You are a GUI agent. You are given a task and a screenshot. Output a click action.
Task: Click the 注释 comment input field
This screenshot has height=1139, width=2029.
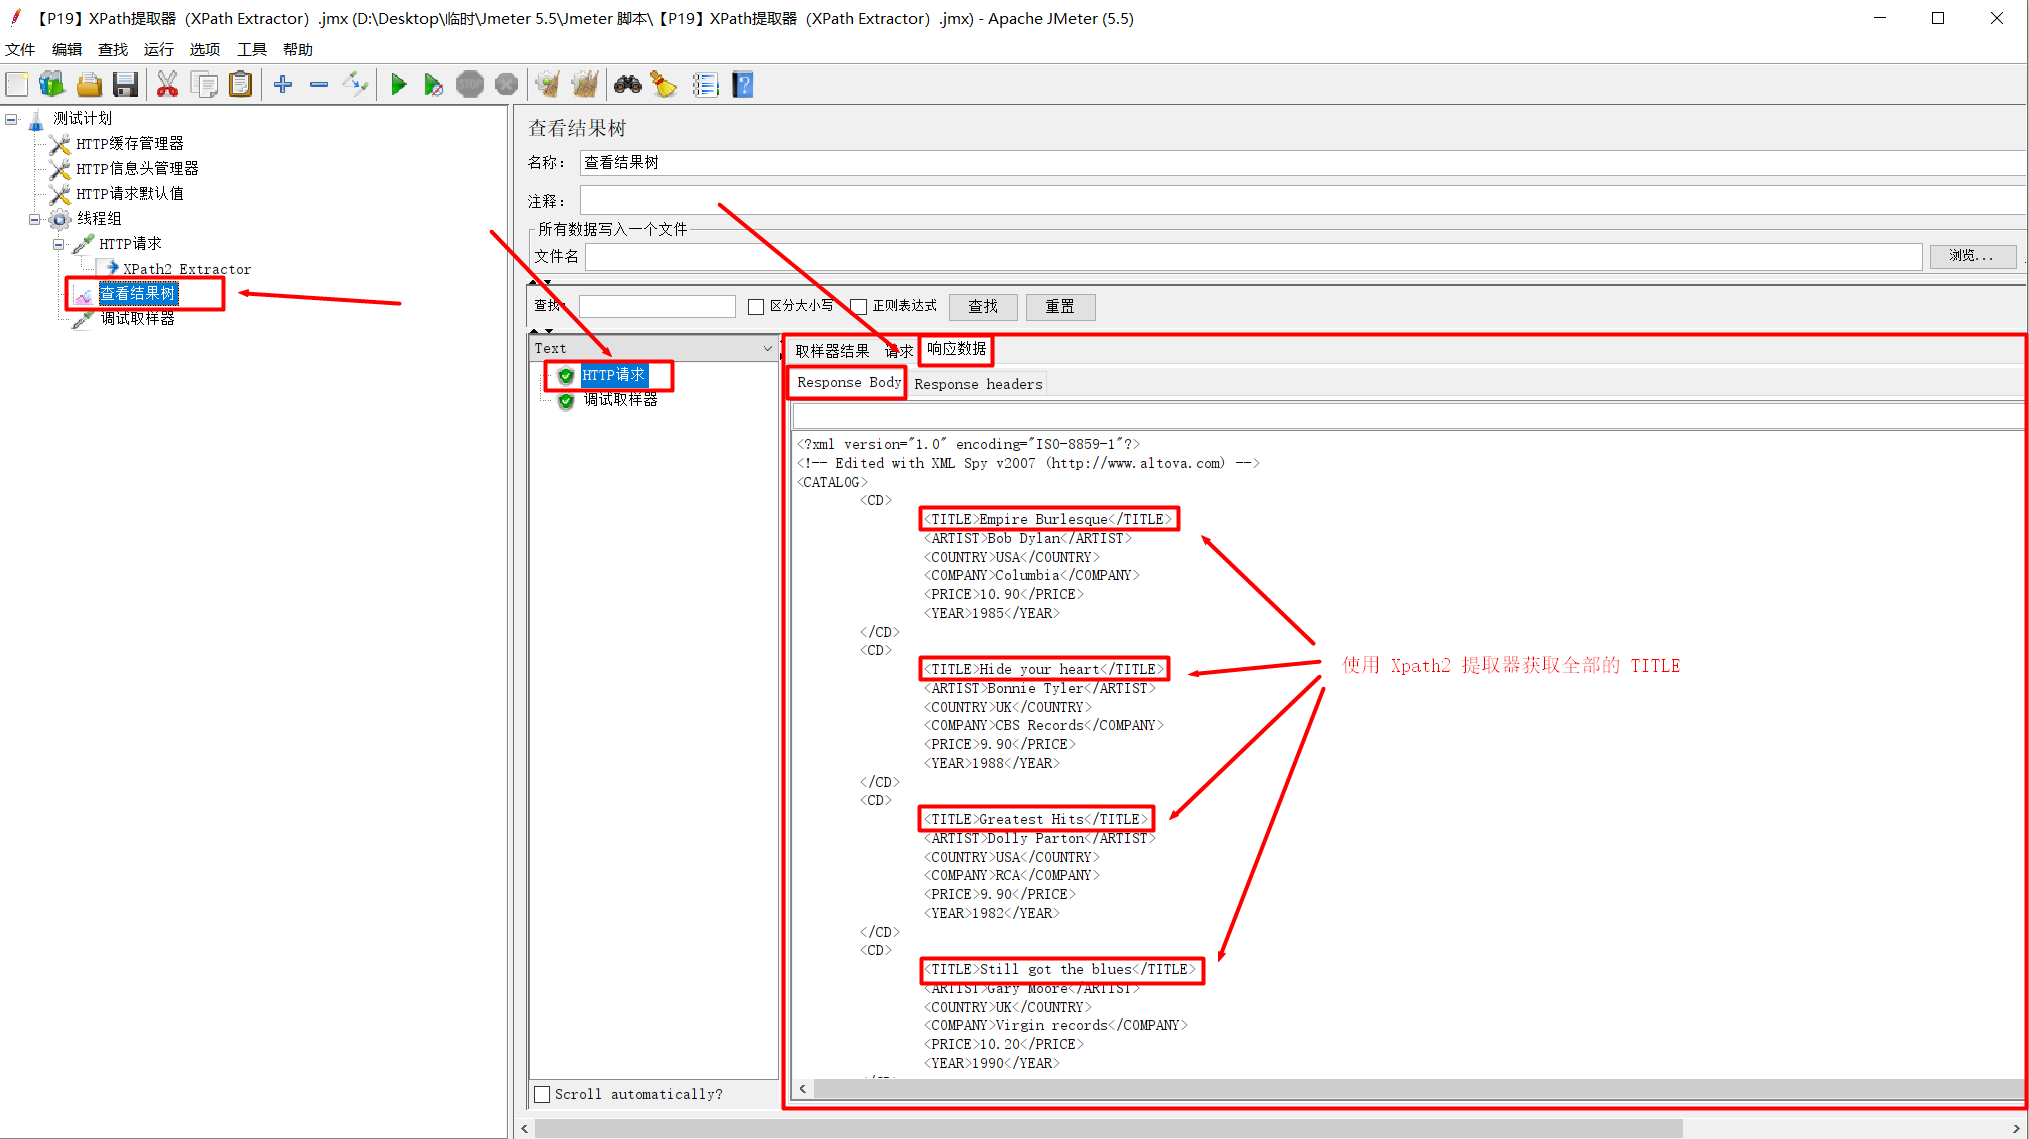click(x=1302, y=200)
